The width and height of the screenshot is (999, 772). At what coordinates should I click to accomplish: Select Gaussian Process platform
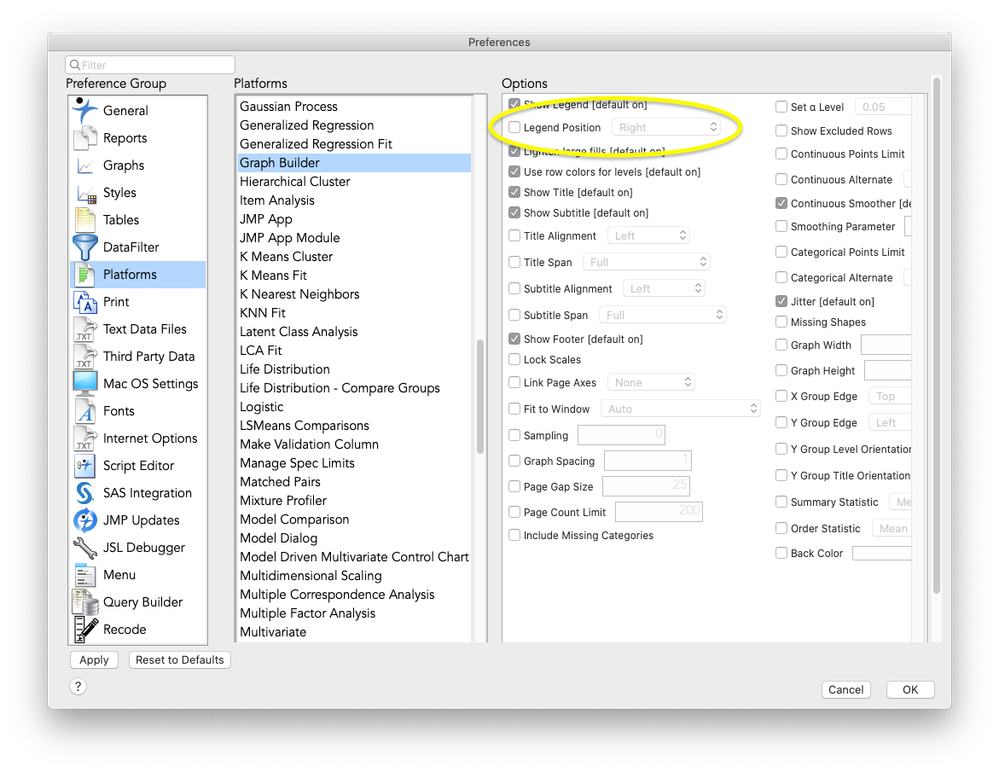pyautogui.click(x=354, y=106)
